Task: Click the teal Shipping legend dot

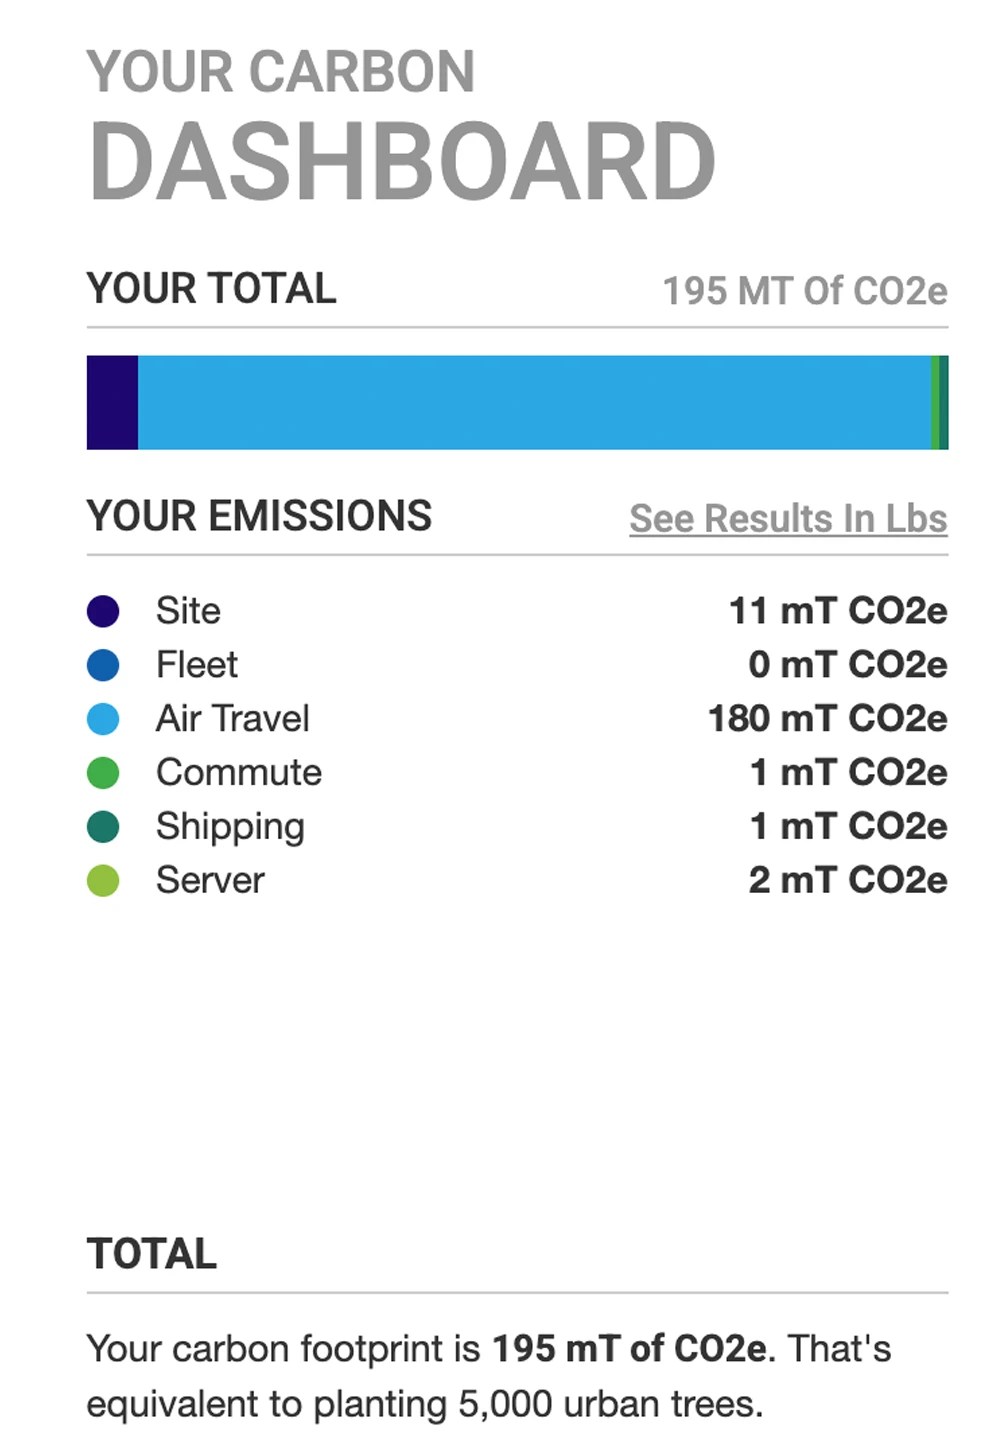Action: point(103,827)
